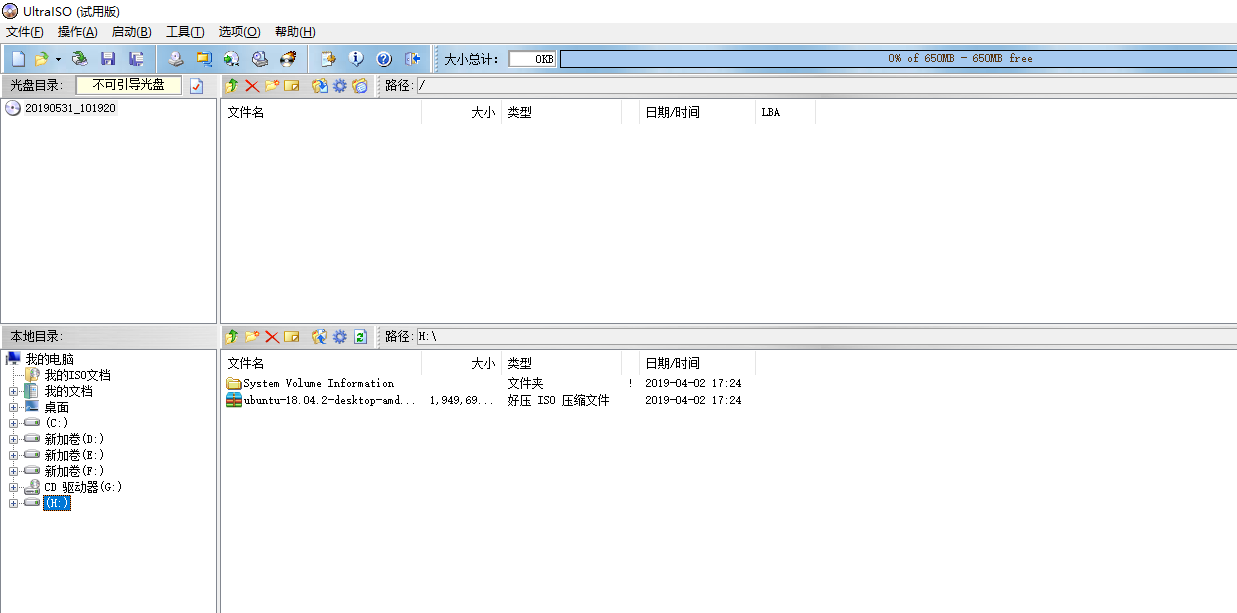Sort local pane by 大小 column header
Image resolution: width=1237 pixels, height=613 pixels.
[x=461, y=363]
